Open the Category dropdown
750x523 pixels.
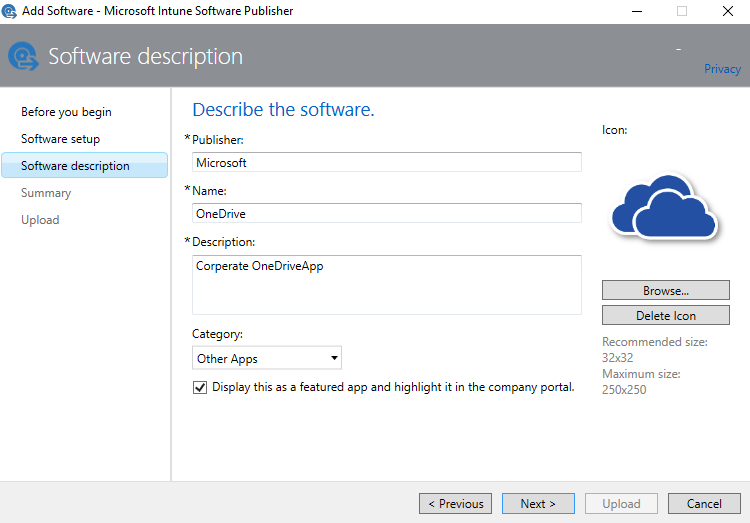click(x=266, y=358)
